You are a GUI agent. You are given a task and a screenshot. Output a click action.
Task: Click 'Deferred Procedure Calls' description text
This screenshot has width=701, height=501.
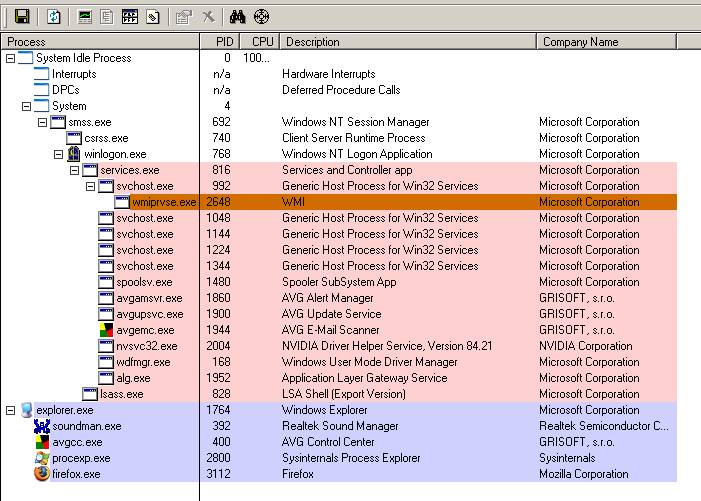point(341,90)
